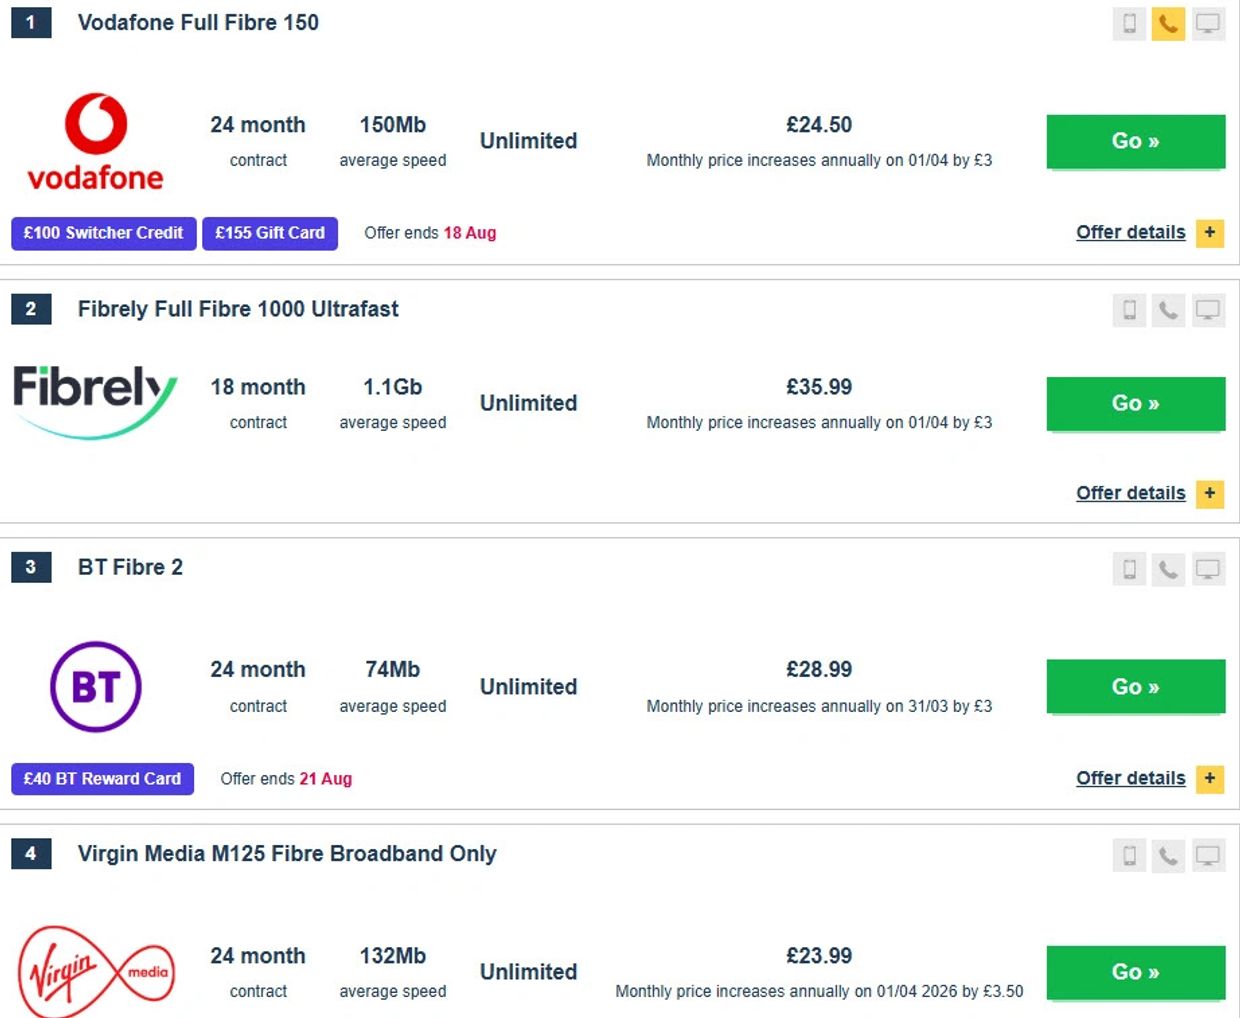Select the £40 BT Reward Card badge
This screenshot has height=1018, width=1240.
tap(102, 779)
